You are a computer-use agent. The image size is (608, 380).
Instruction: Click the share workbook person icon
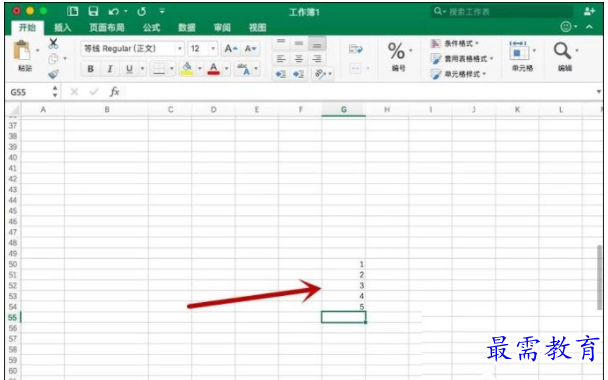click(x=589, y=11)
